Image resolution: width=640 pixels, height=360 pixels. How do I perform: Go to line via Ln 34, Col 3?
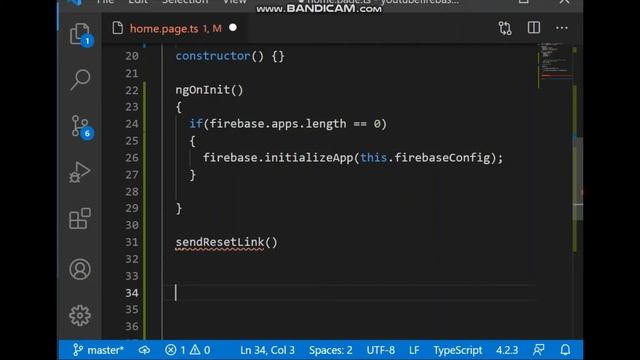[x=267, y=350]
